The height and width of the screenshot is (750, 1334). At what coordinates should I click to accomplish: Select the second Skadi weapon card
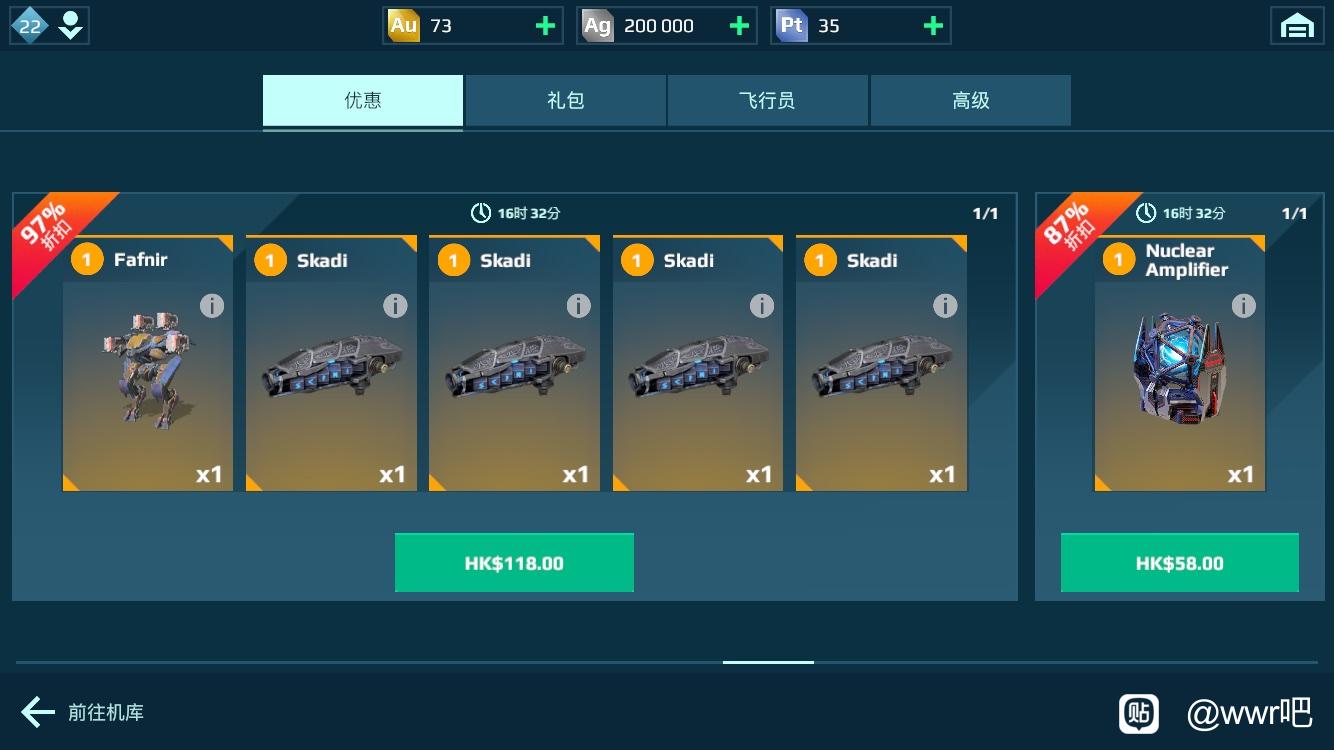click(x=514, y=365)
